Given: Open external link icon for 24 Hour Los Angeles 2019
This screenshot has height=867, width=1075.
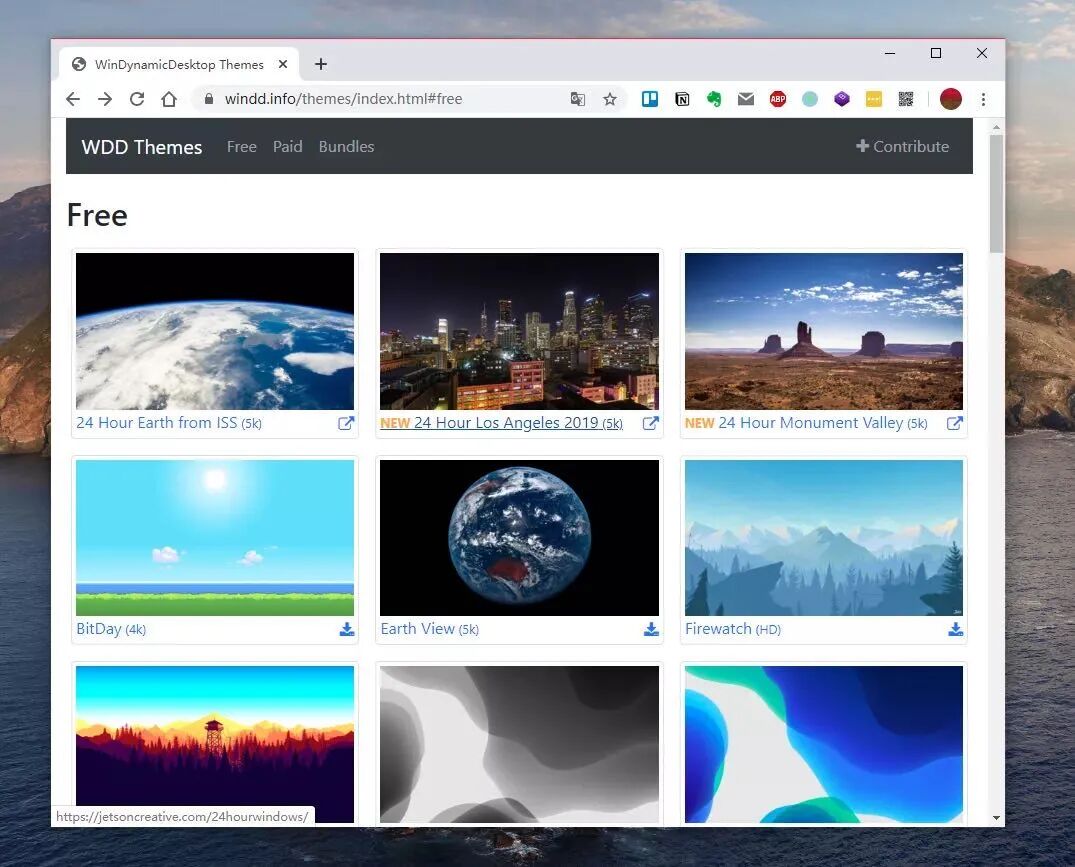Looking at the screenshot, I should 651,424.
